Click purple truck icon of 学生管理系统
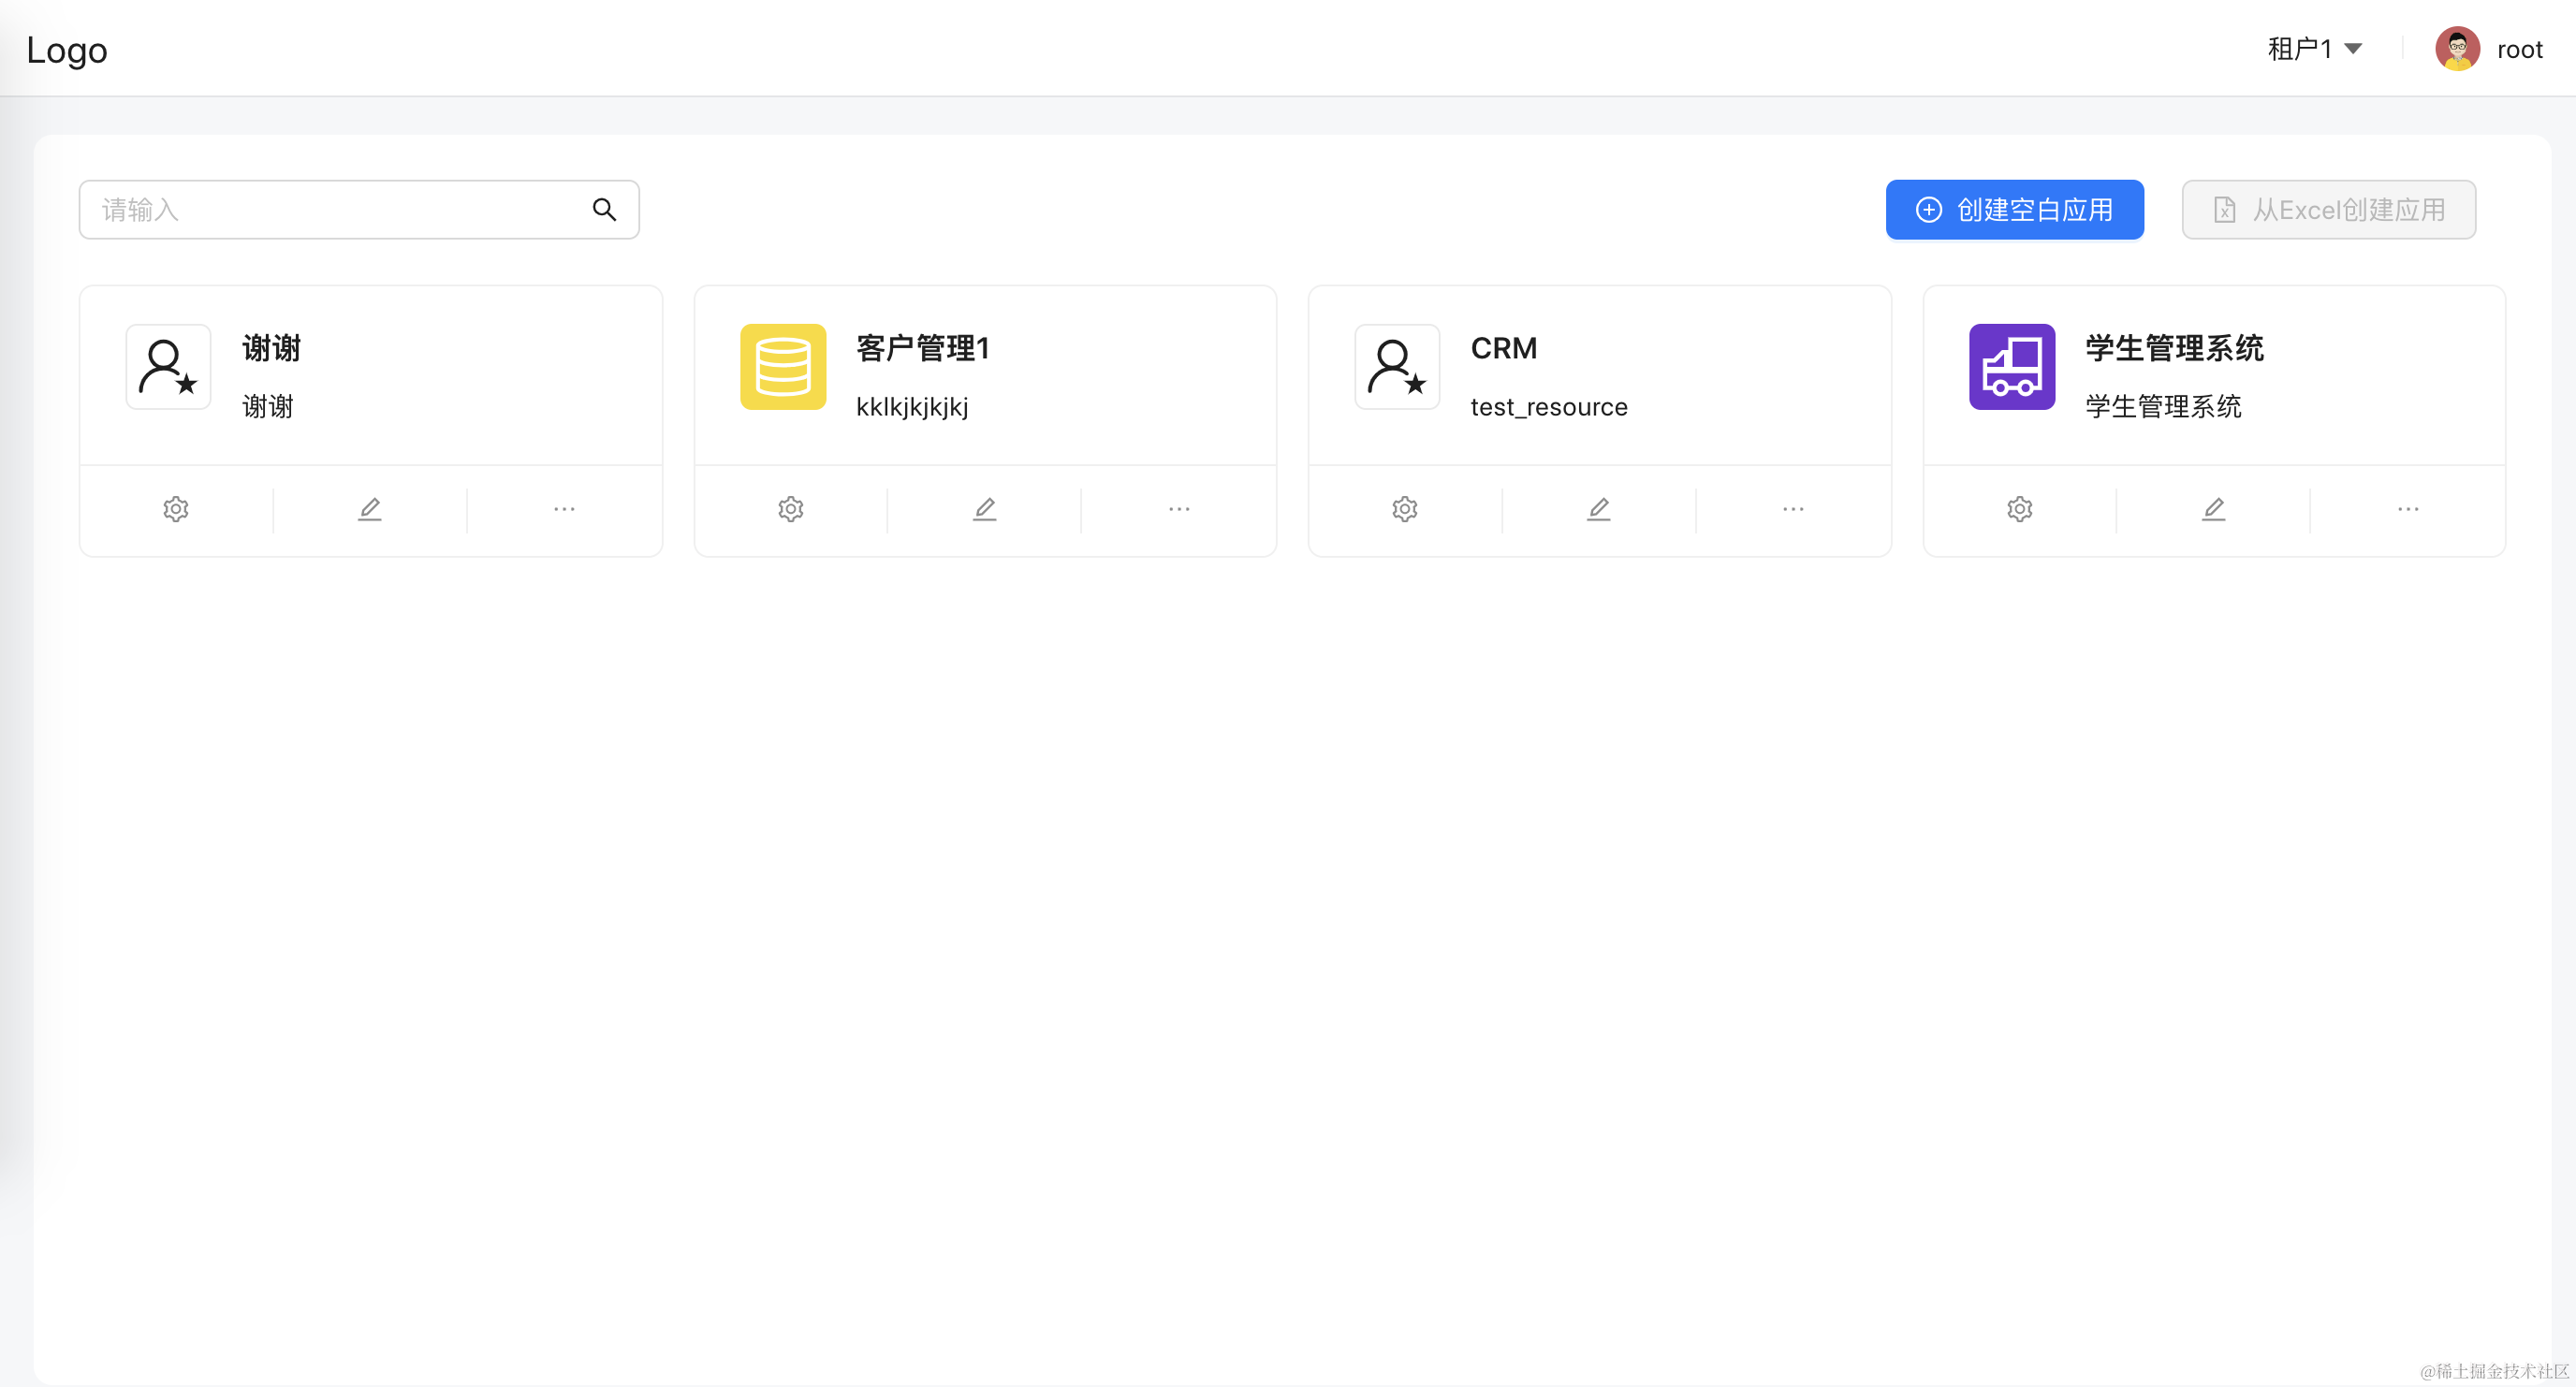2576x1387 pixels. (x=2011, y=367)
